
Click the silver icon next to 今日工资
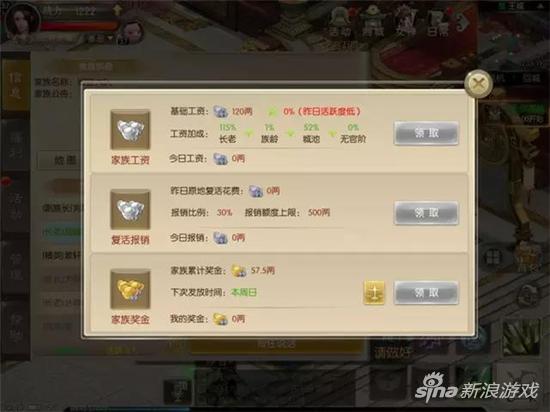[x=221, y=158]
